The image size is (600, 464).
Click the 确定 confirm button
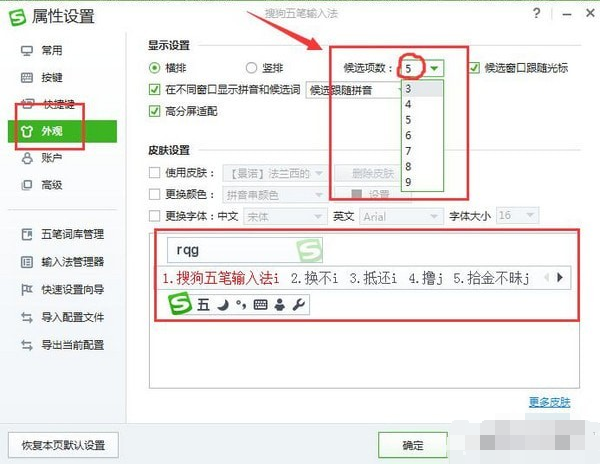click(412, 445)
